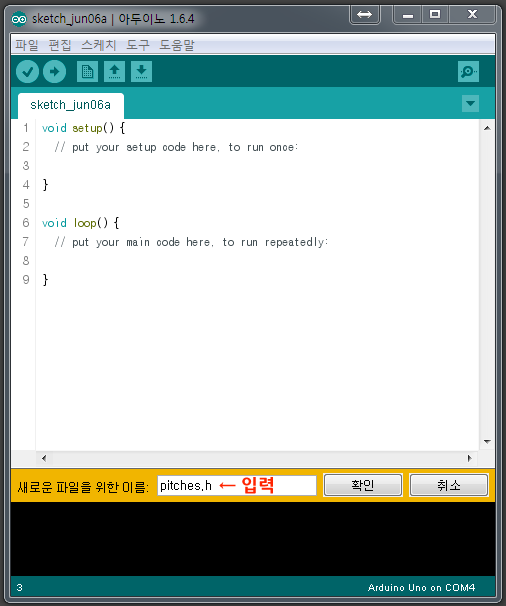Open the 도구 menu

click(x=138, y=45)
